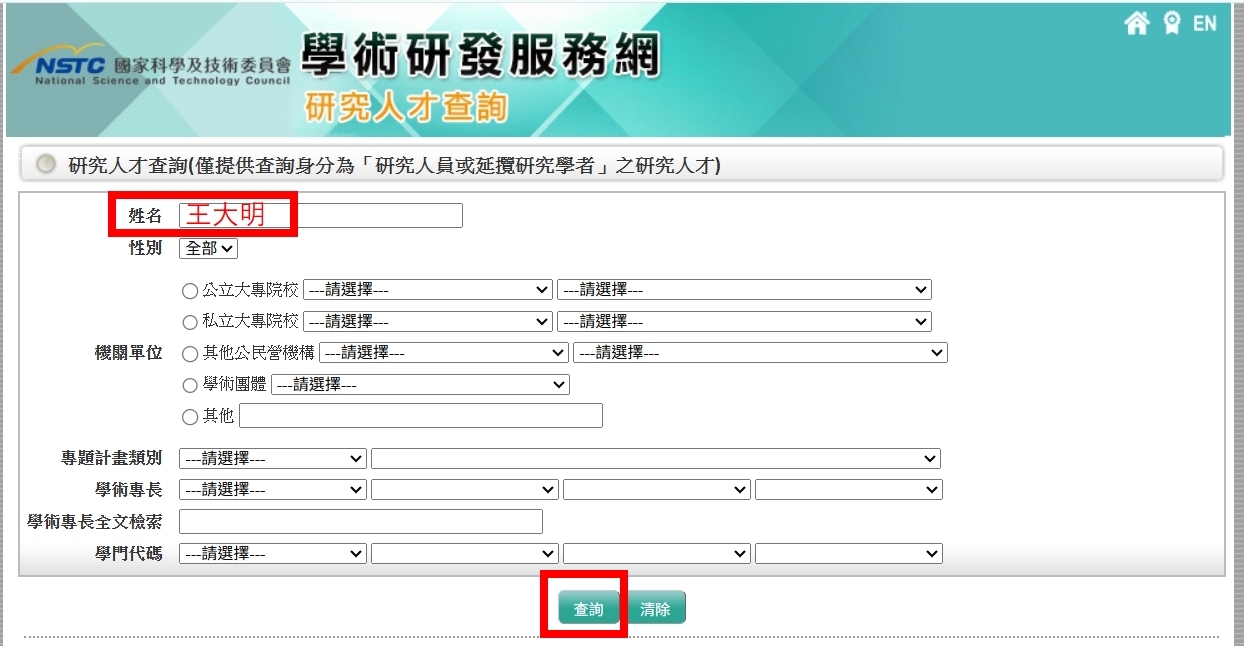Open first 學術專長 dropdown
1244x646 pixels.
(273, 490)
